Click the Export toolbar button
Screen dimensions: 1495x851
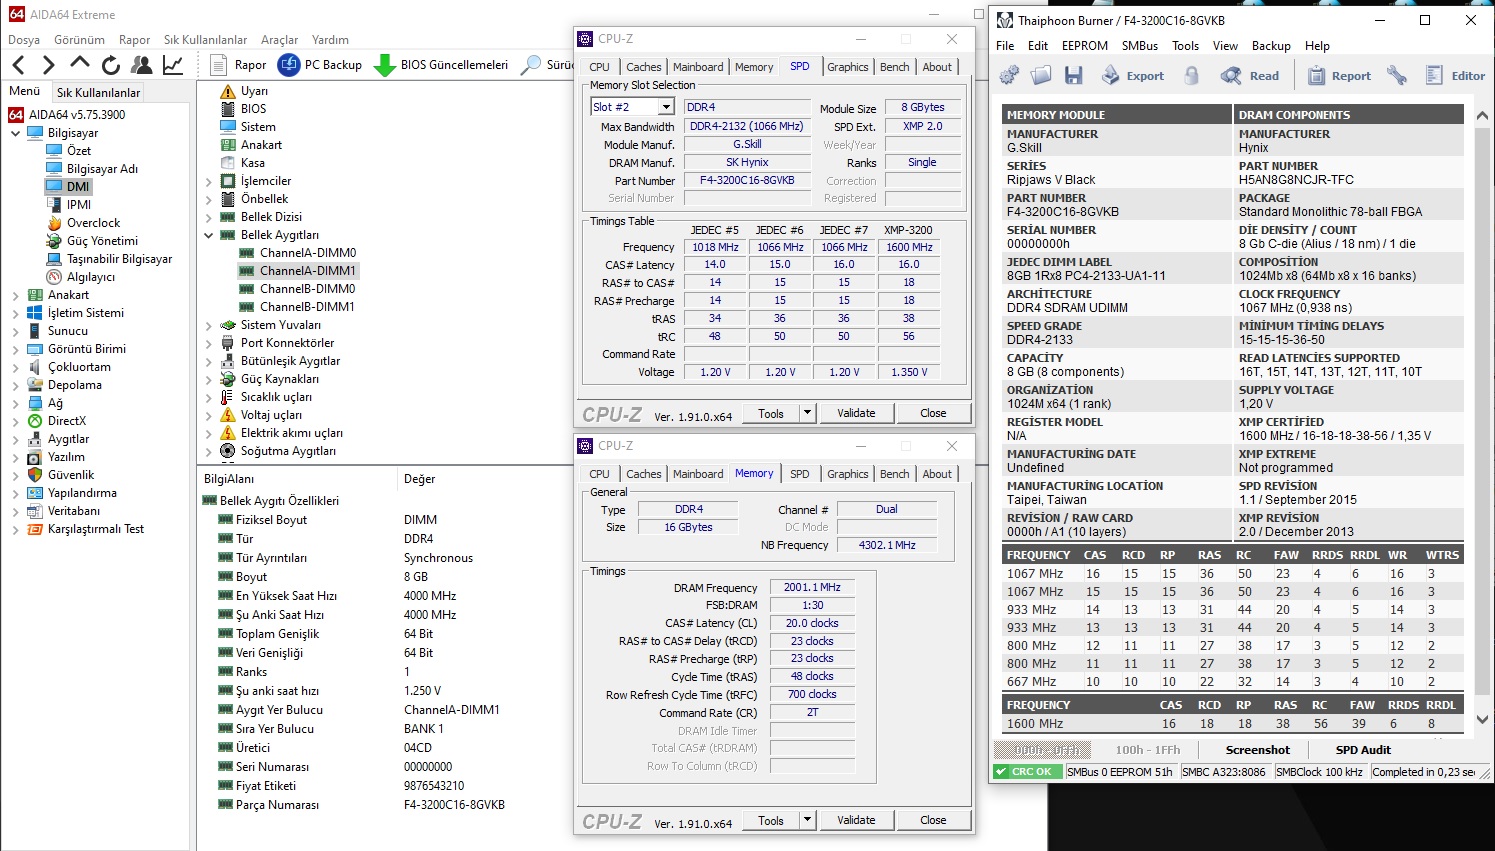tap(1133, 75)
